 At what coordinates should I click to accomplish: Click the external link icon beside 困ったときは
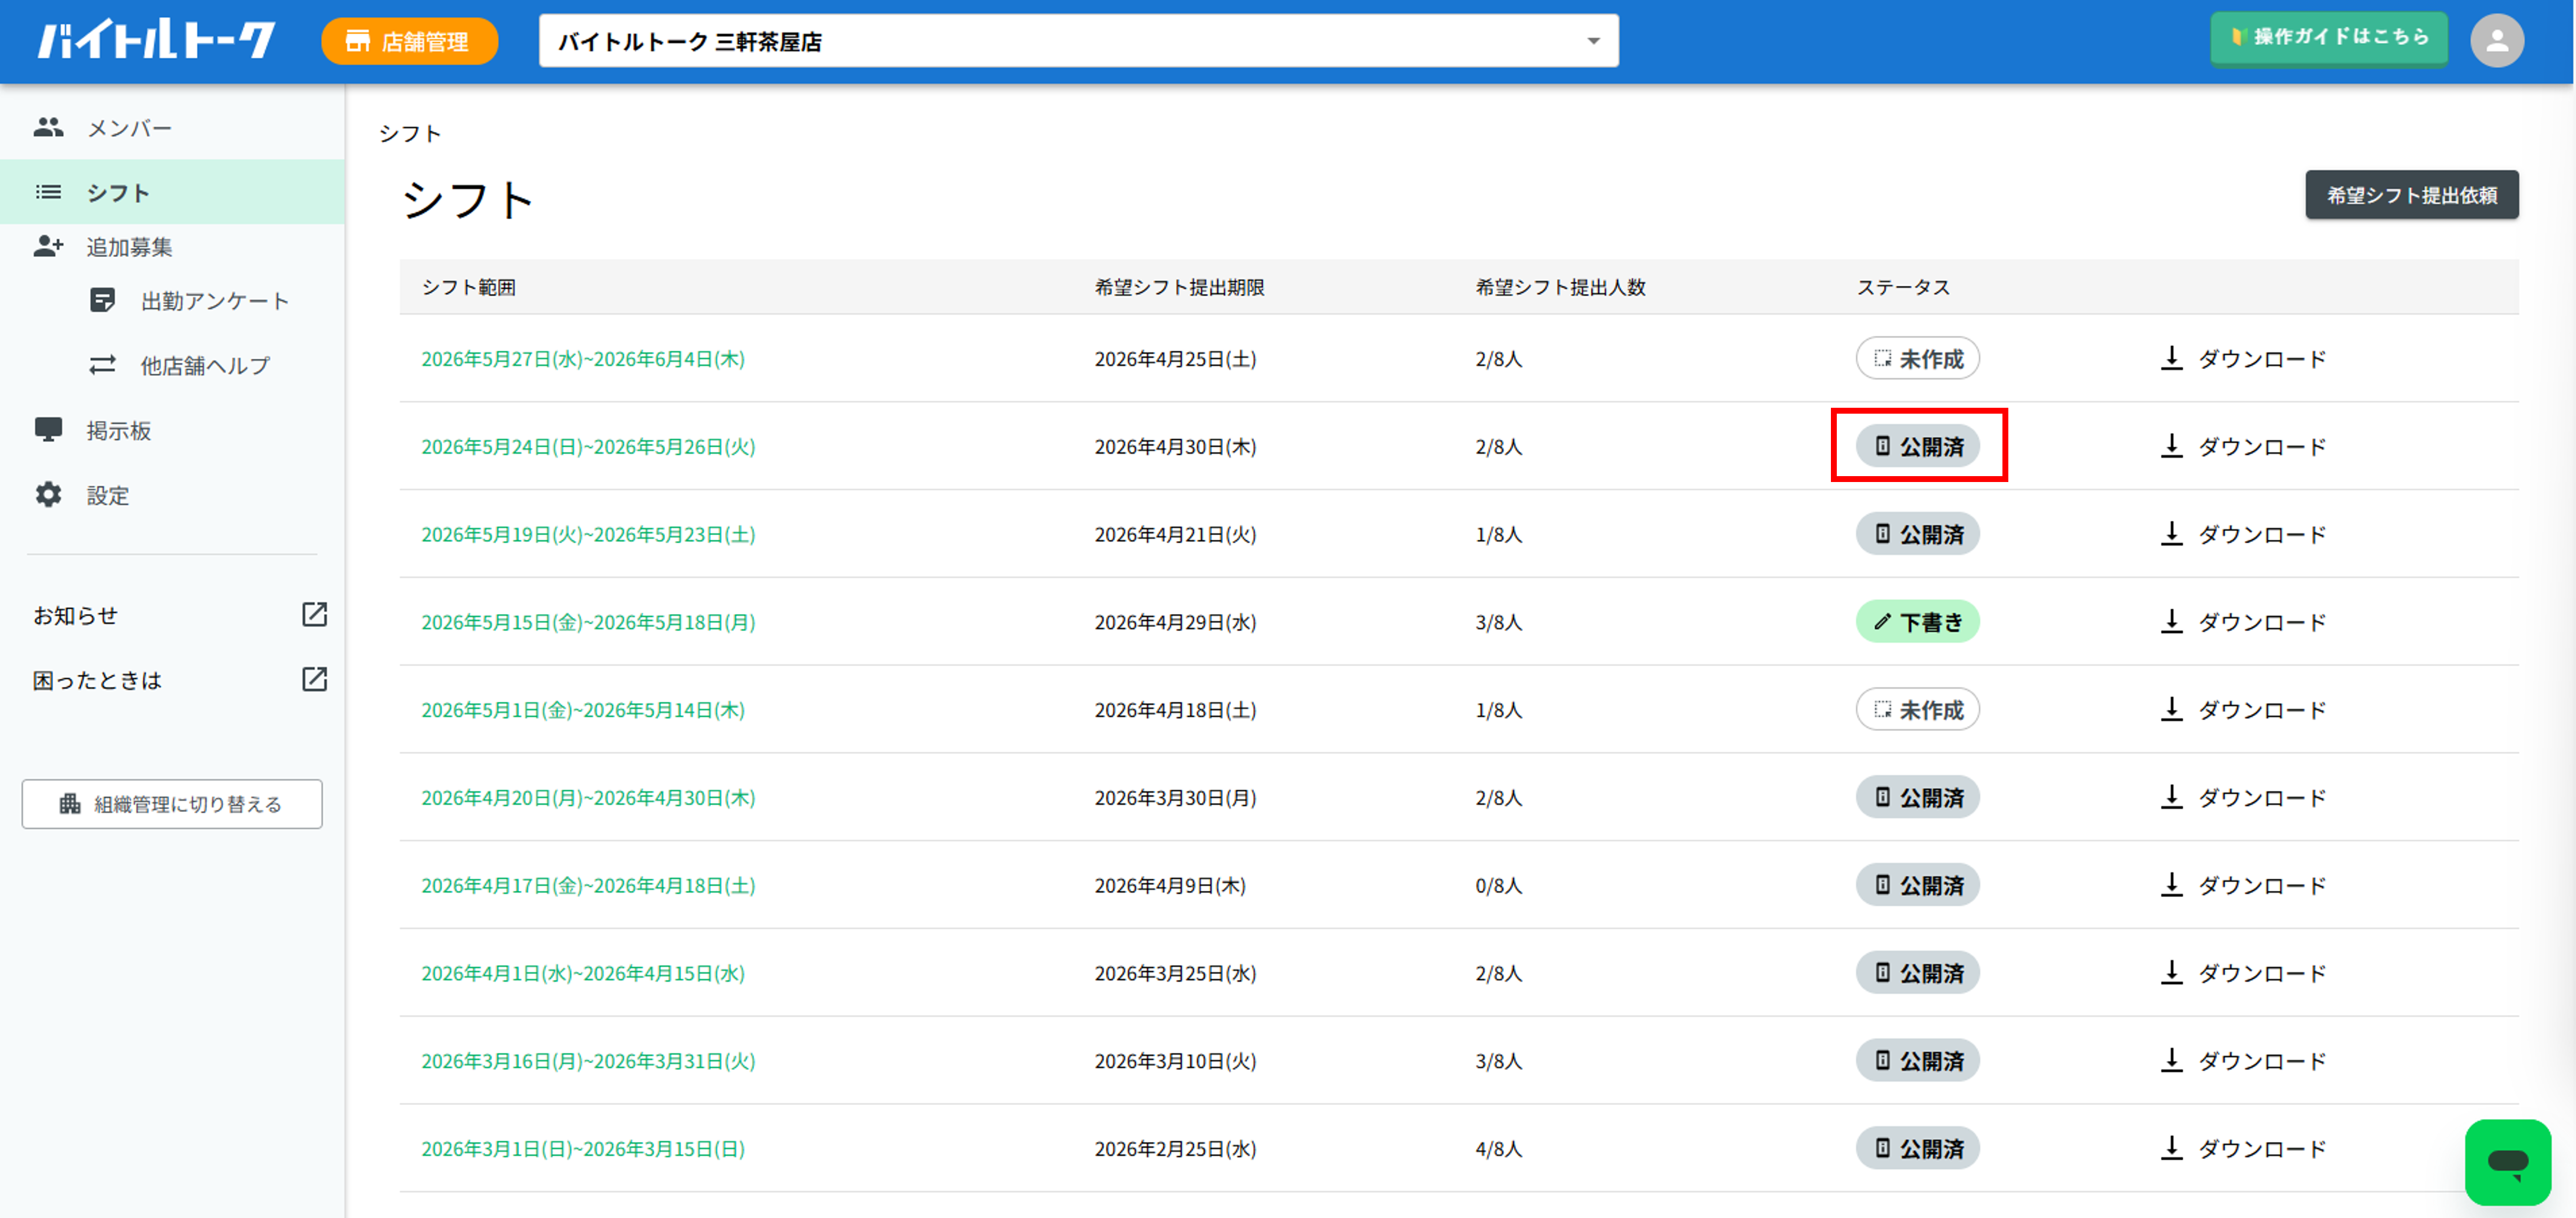314,679
